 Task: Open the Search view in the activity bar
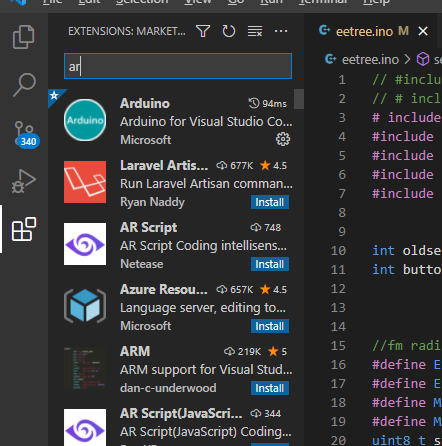(24, 85)
